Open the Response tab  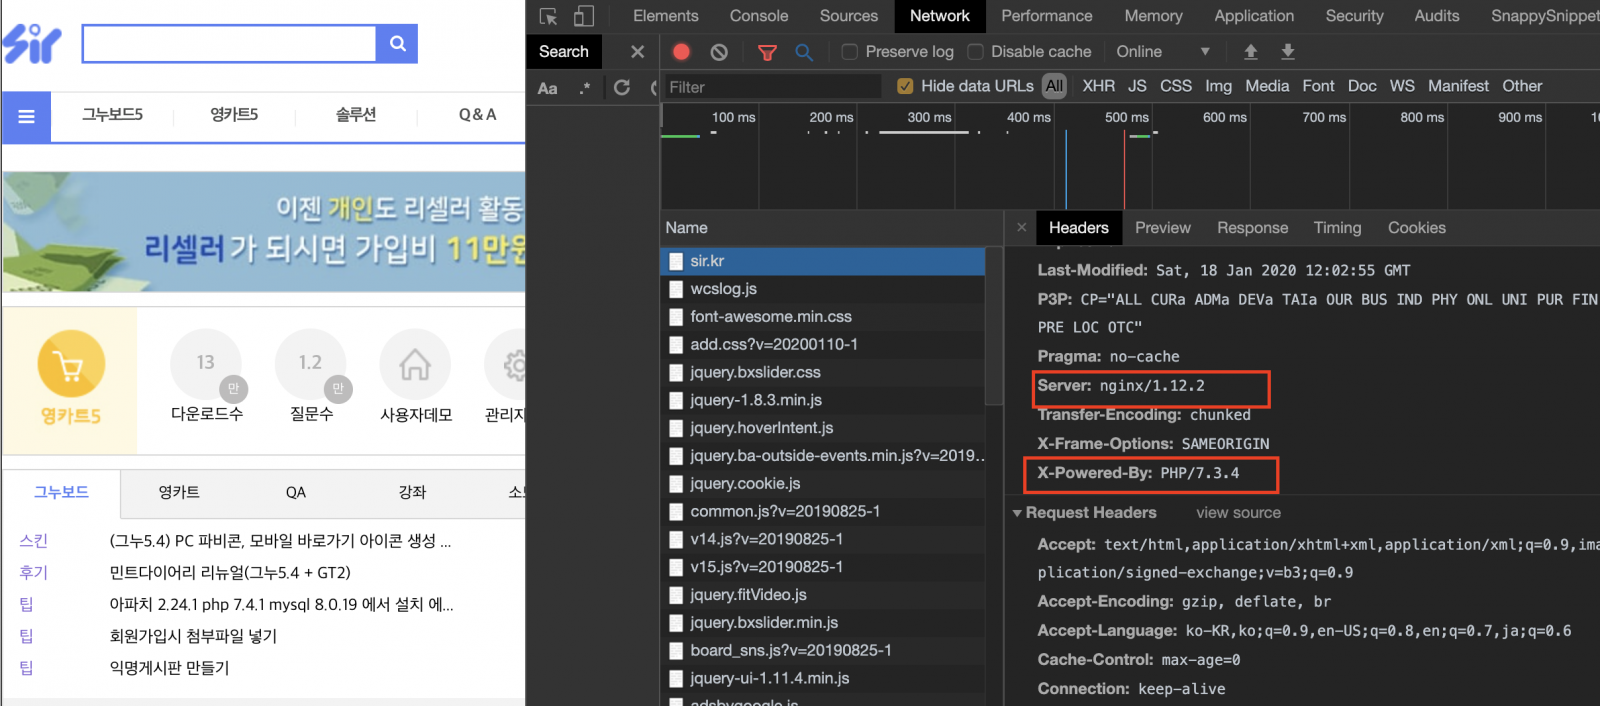coord(1252,228)
